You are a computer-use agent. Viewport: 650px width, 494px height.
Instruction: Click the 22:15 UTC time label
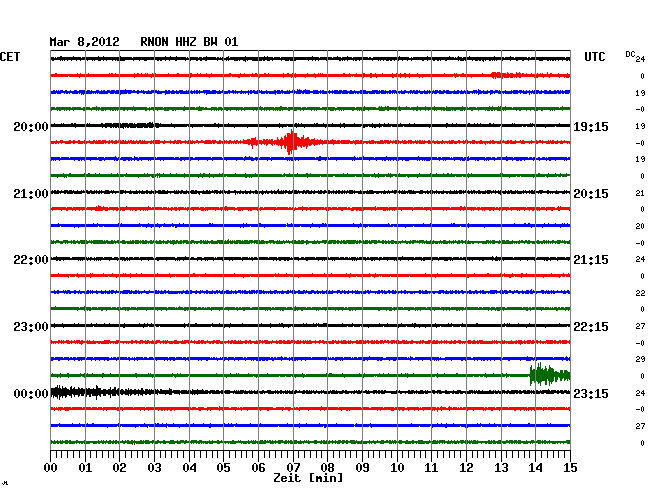pyautogui.click(x=591, y=327)
